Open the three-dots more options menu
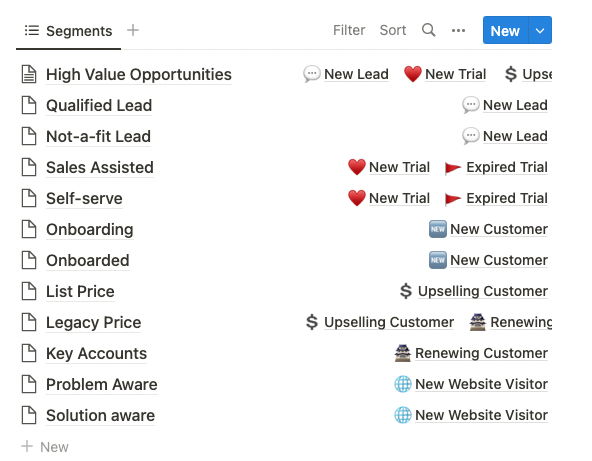This screenshot has height=461, width=592. 458,30
